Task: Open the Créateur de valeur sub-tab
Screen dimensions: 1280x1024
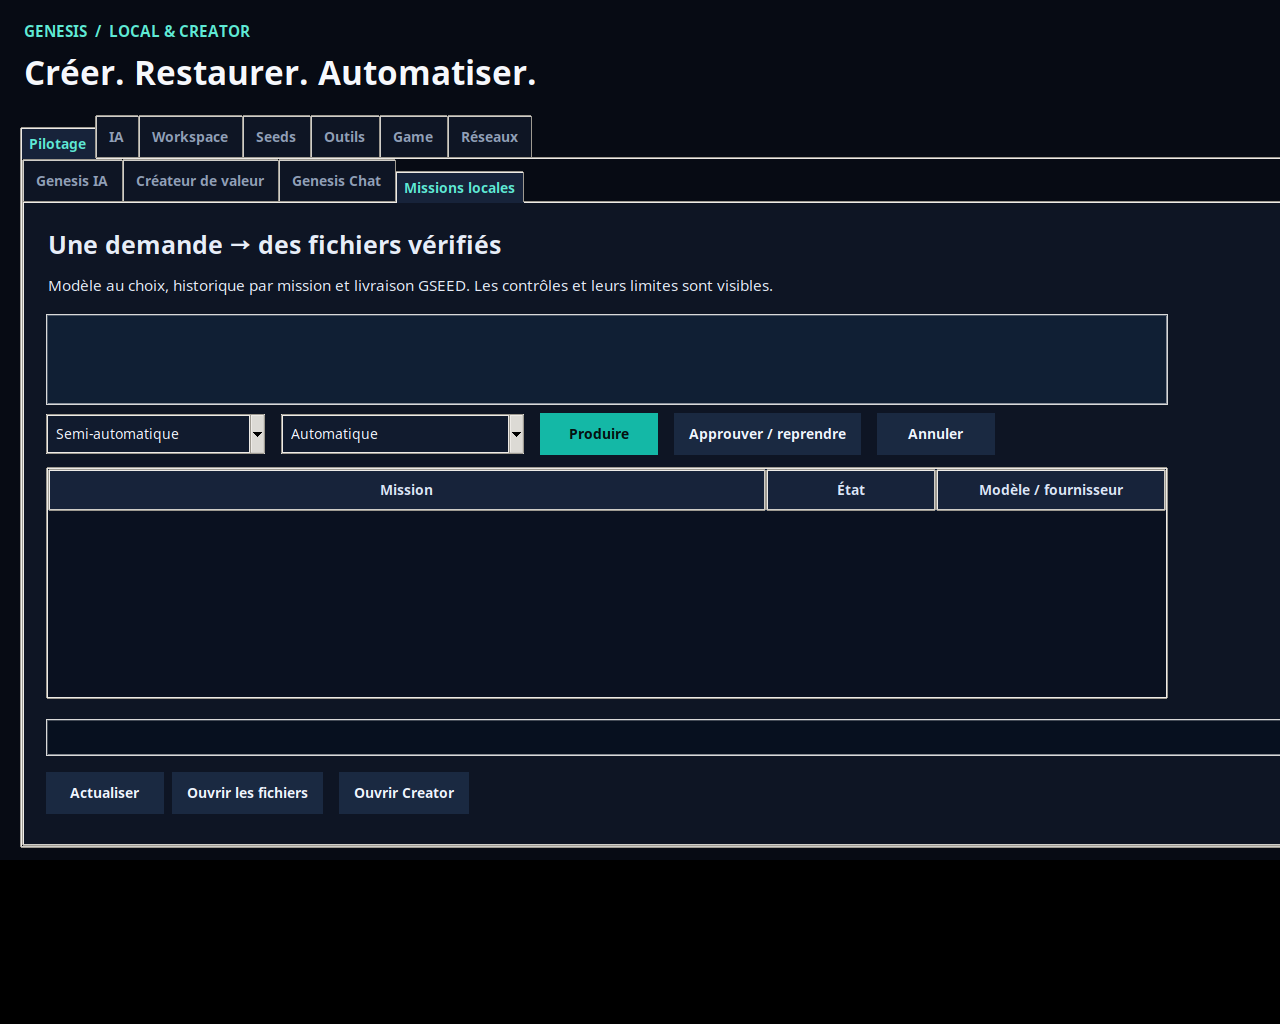Action: (x=200, y=181)
